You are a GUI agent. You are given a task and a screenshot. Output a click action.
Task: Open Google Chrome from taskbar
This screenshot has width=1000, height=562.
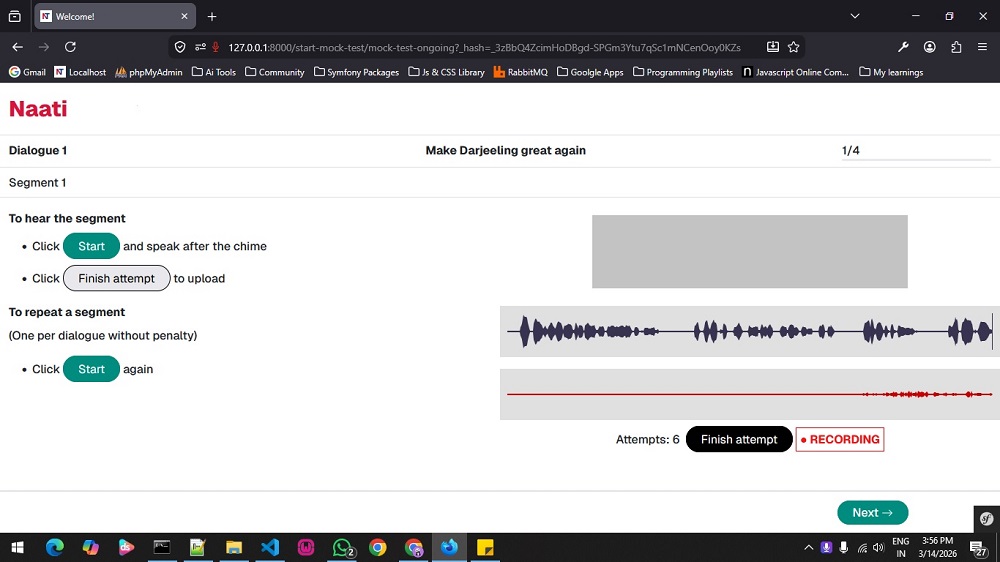[378, 547]
